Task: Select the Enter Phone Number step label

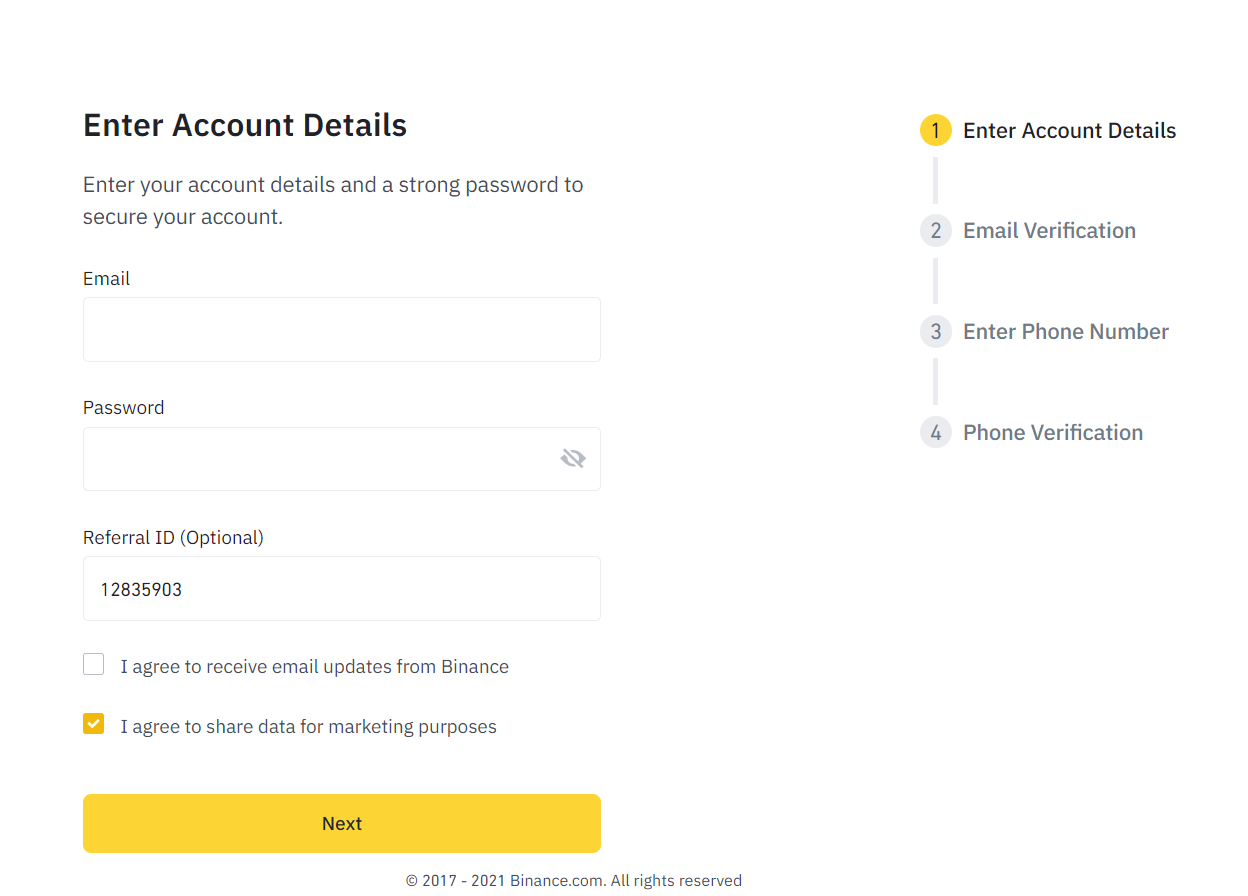Action: (x=1065, y=332)
